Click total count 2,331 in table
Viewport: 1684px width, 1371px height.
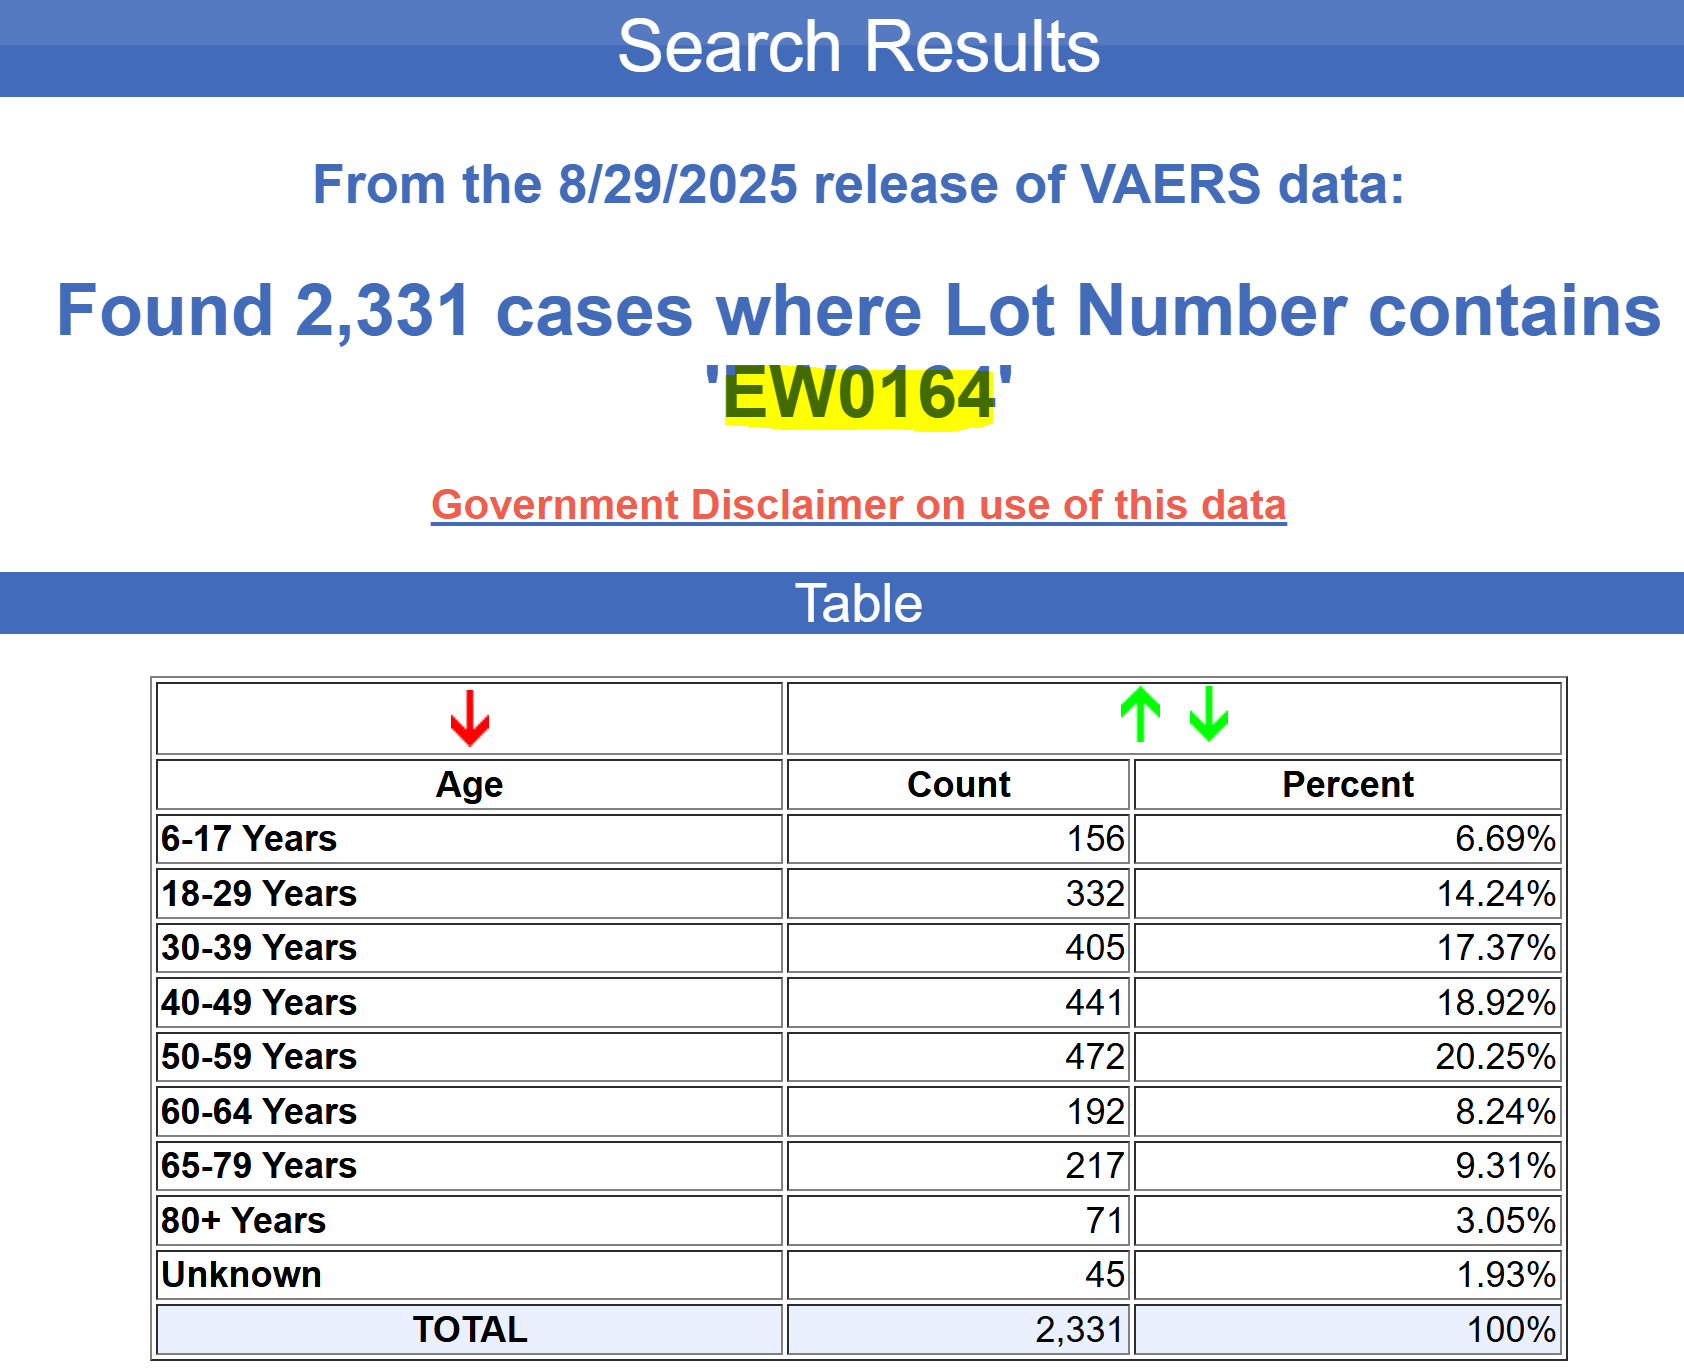click(1080, 1330)
